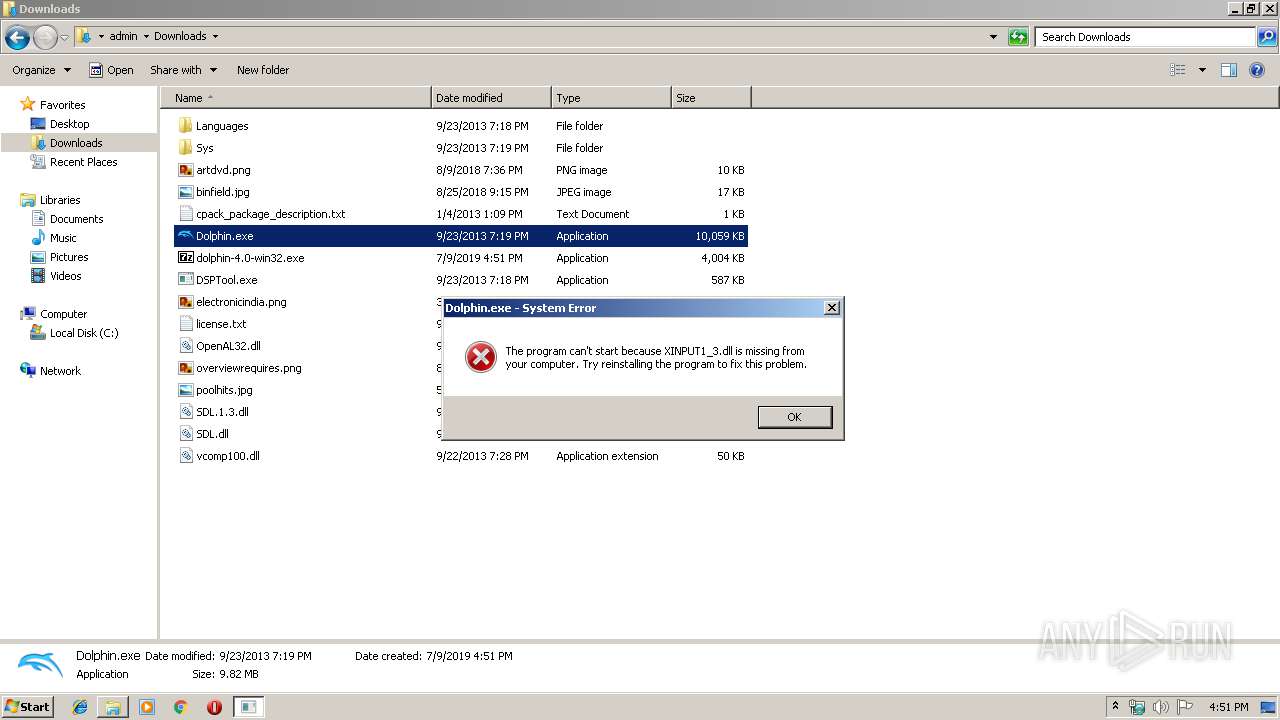Open Local Disk (C:)
This screenshot has height=720, width=1280.
click(84, 333)
